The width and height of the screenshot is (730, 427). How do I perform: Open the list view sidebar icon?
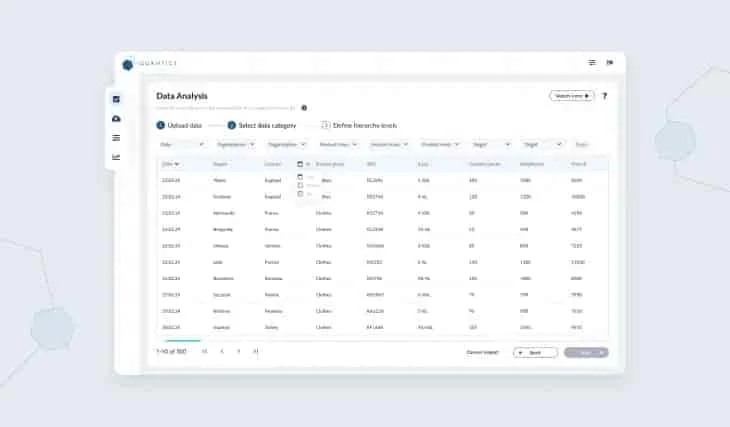coord(116,137)
